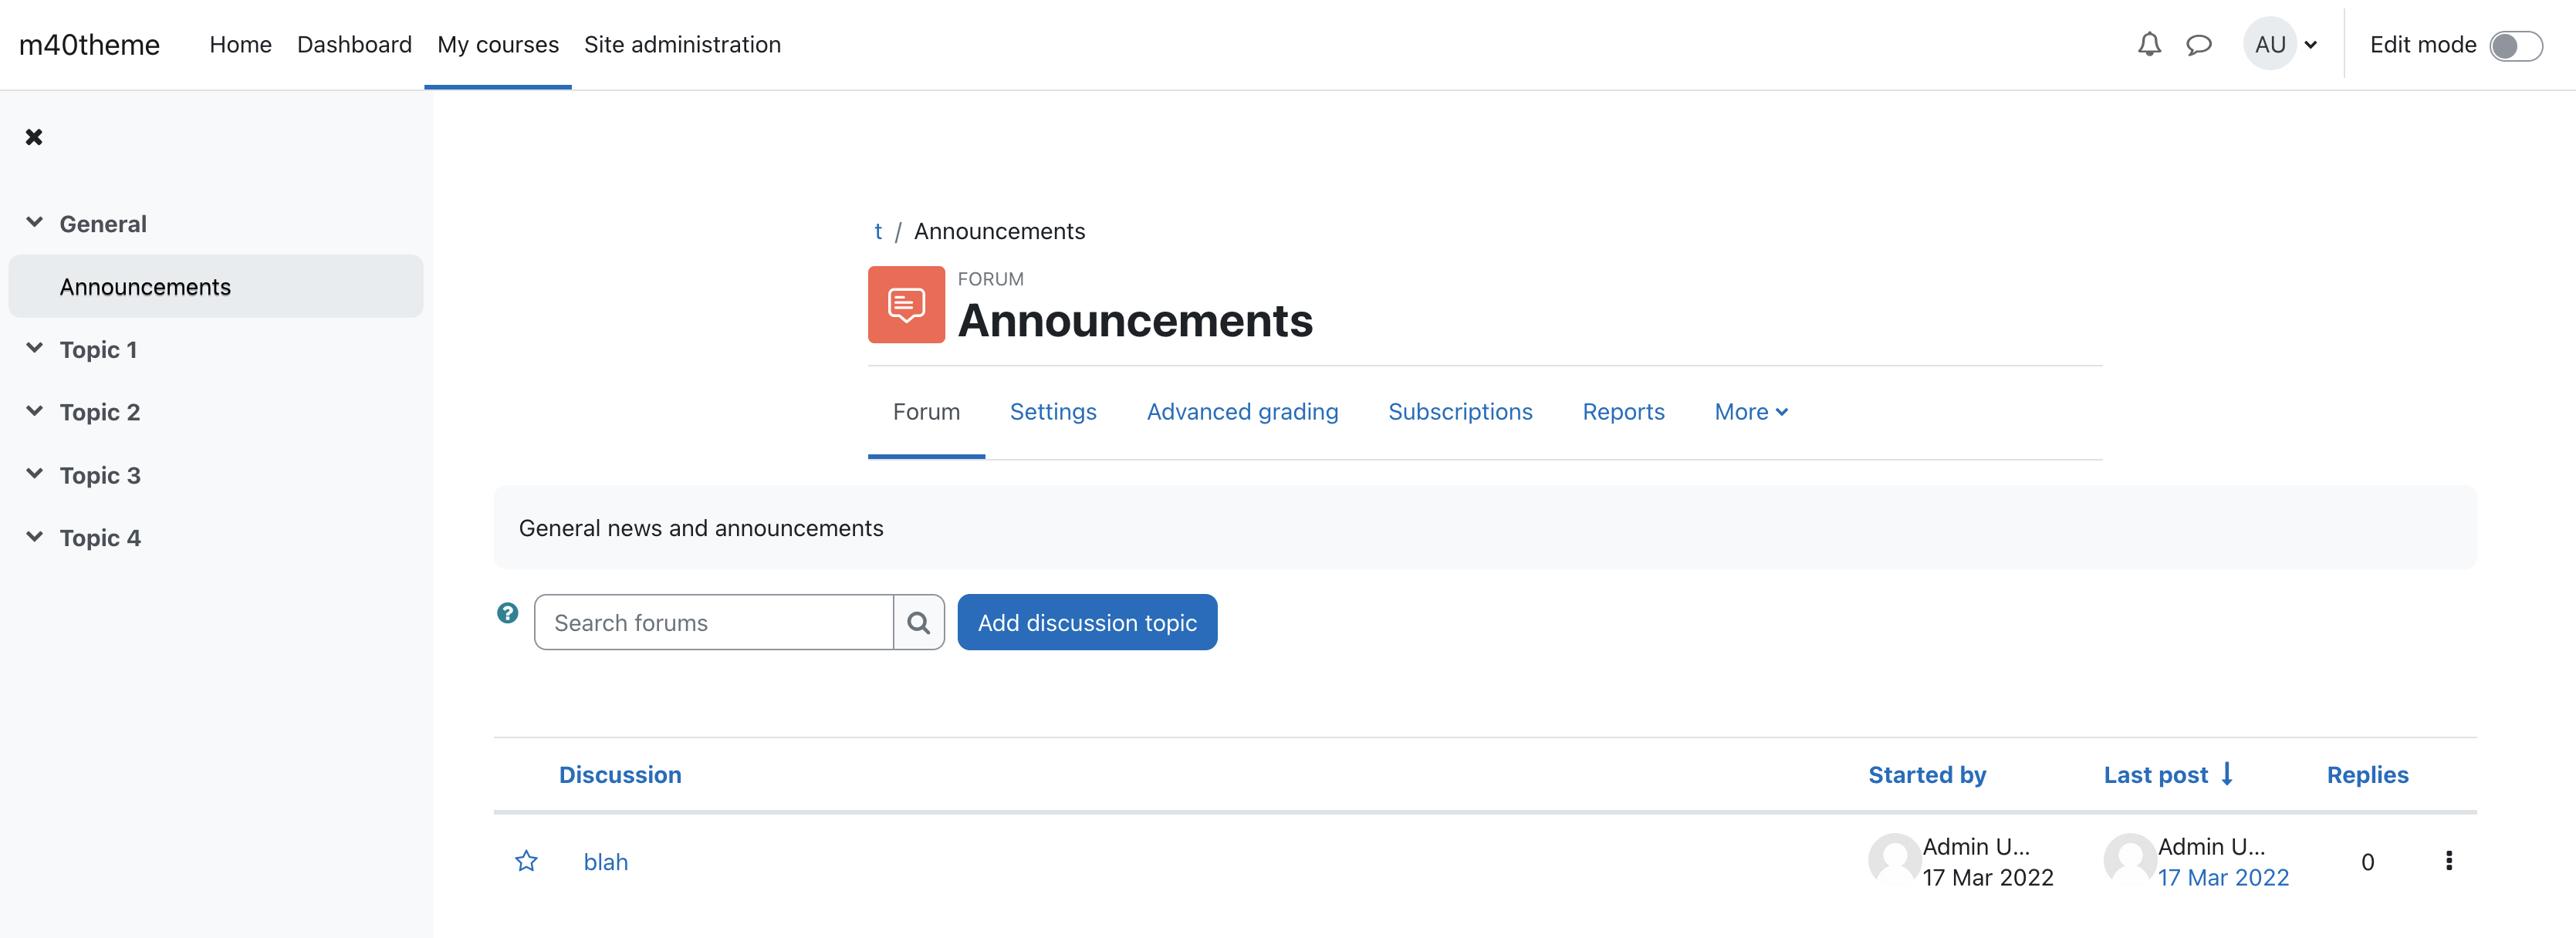The image size is (2576, 938).
Task: Sort by Started by column header
Action: pos(1927,775)
